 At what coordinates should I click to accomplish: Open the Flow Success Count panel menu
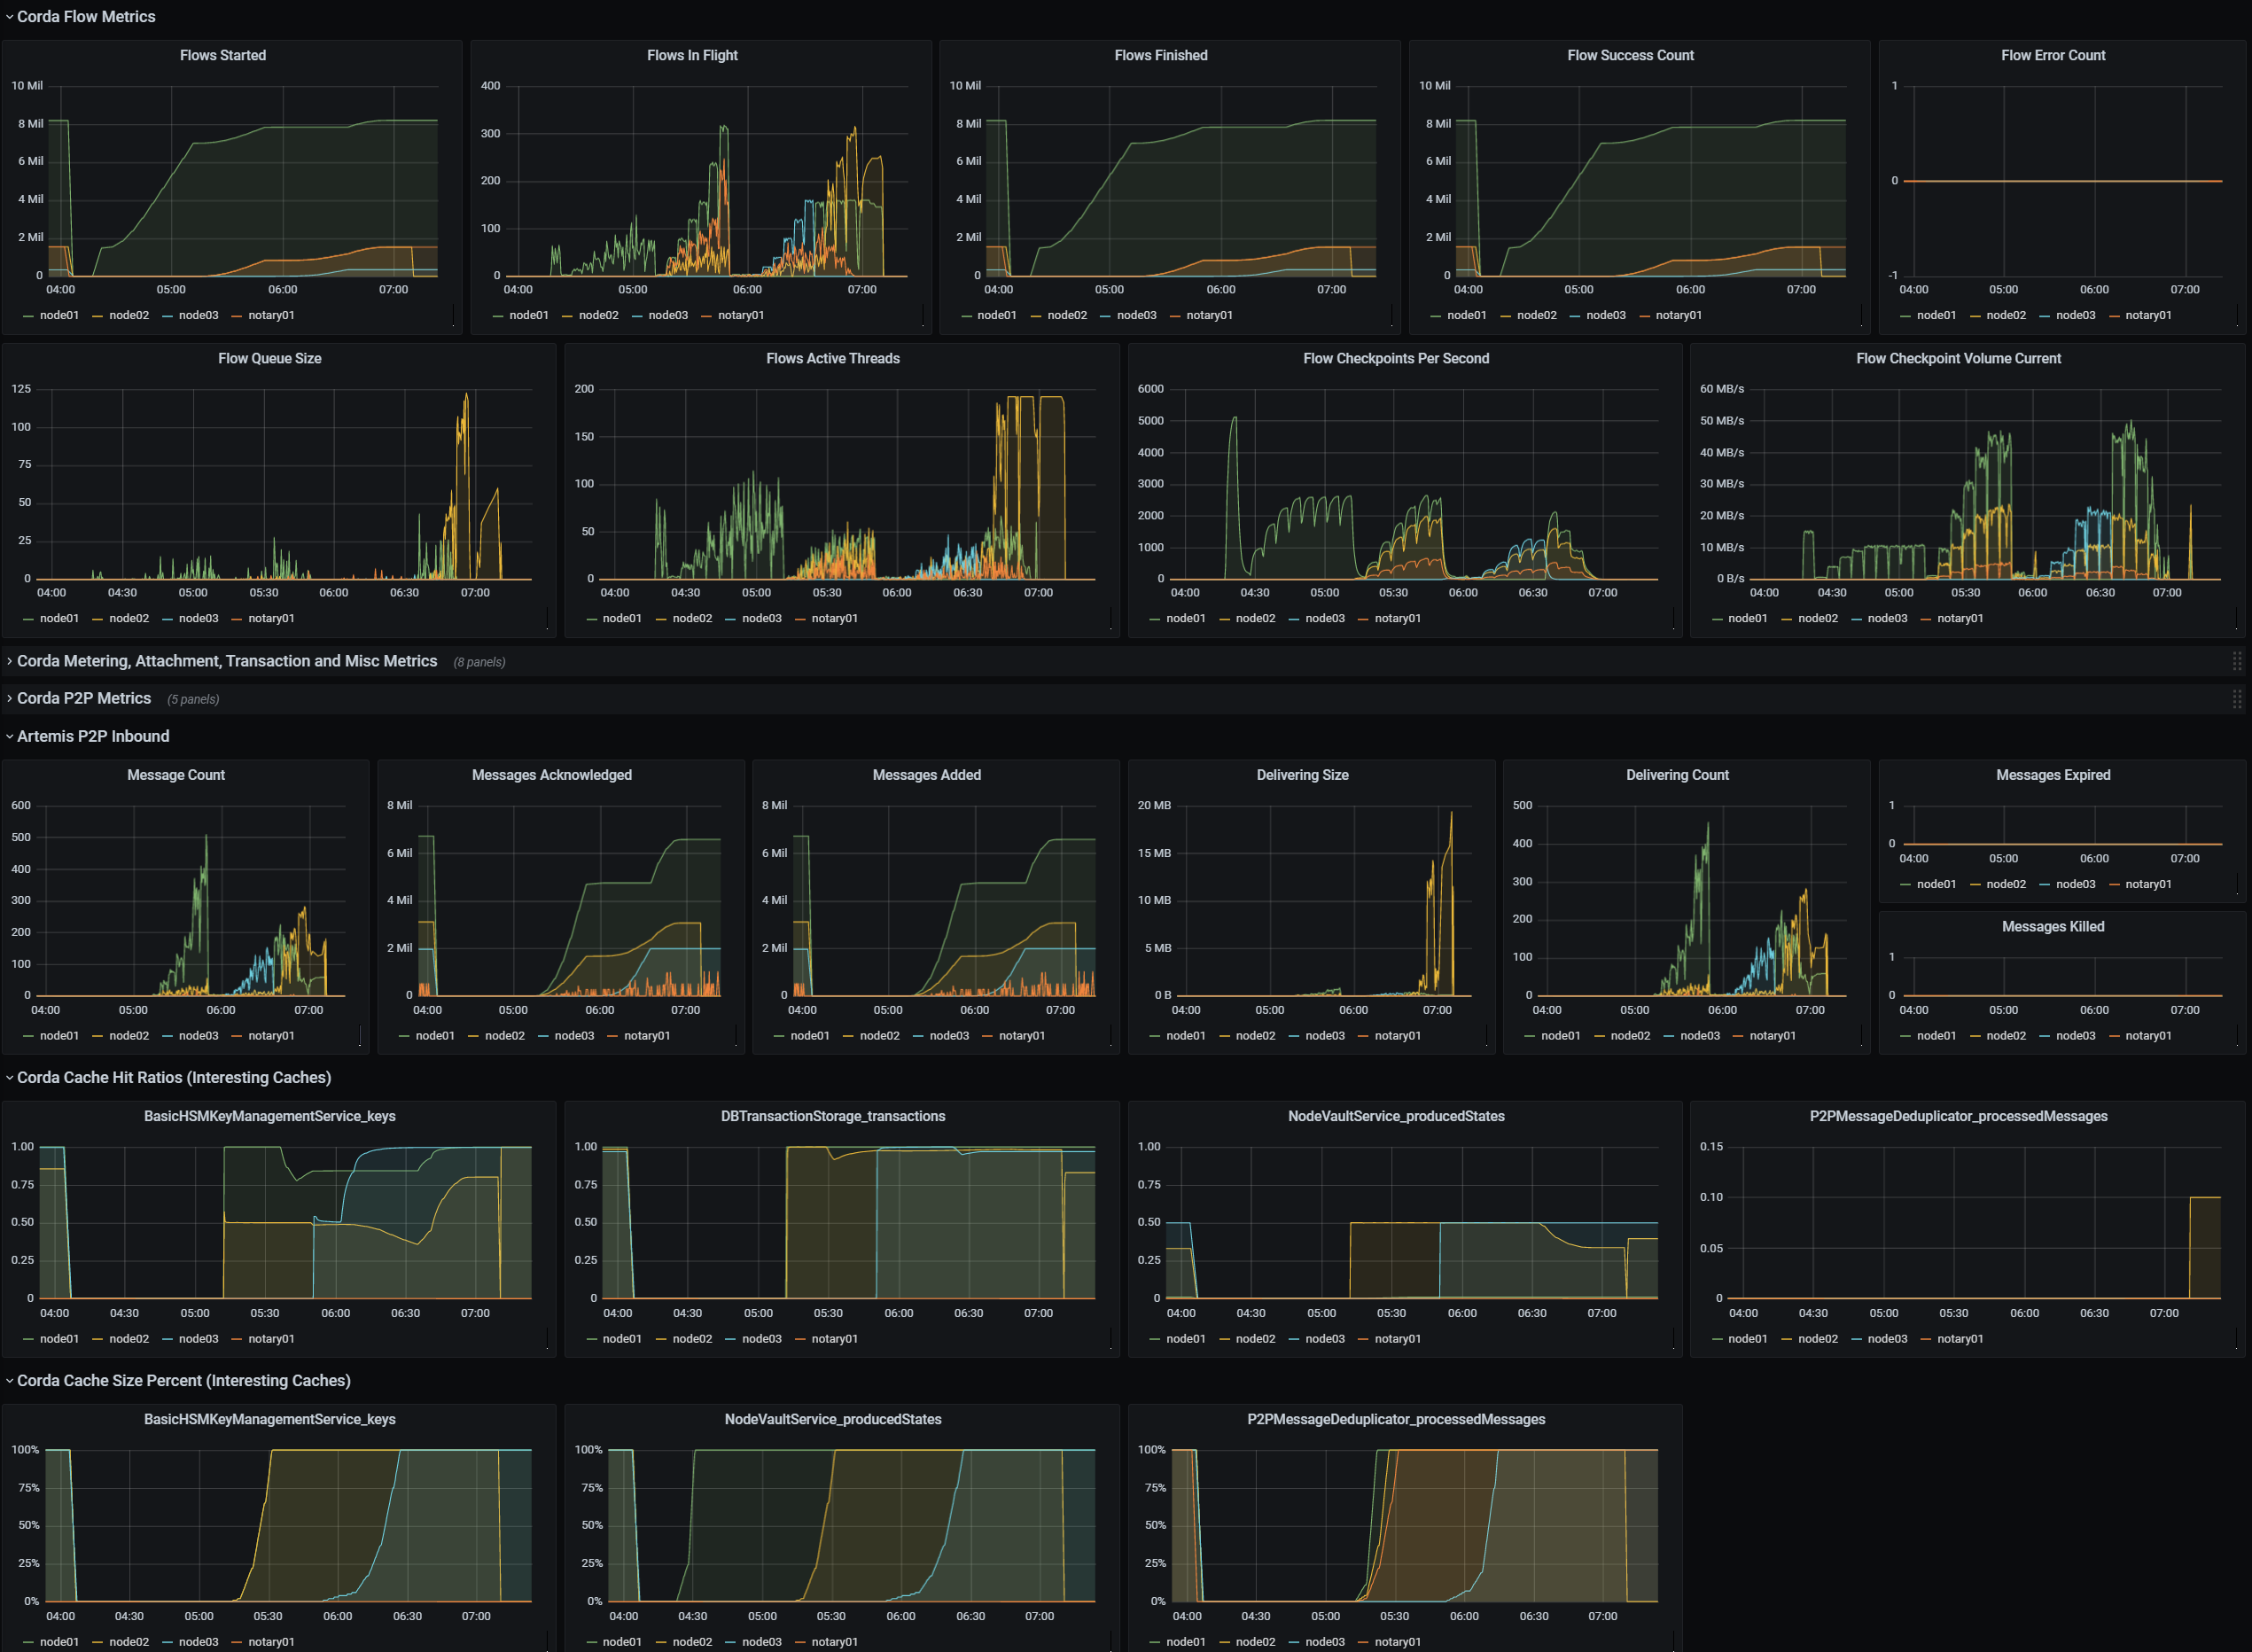point(1630,55)
